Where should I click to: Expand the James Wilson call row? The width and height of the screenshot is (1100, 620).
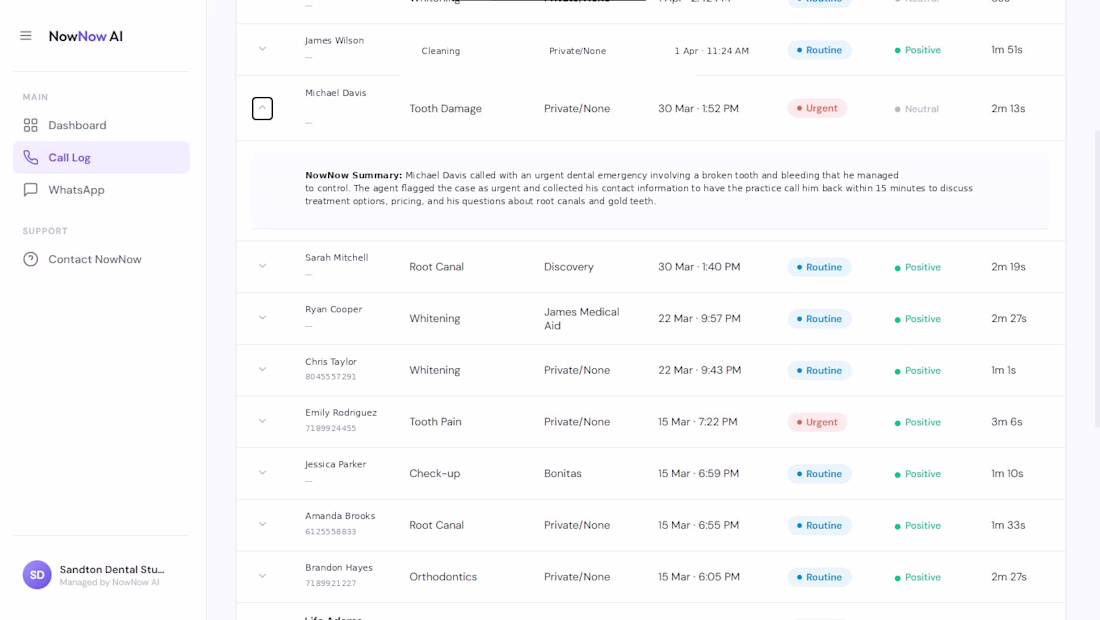click(262, 49)
